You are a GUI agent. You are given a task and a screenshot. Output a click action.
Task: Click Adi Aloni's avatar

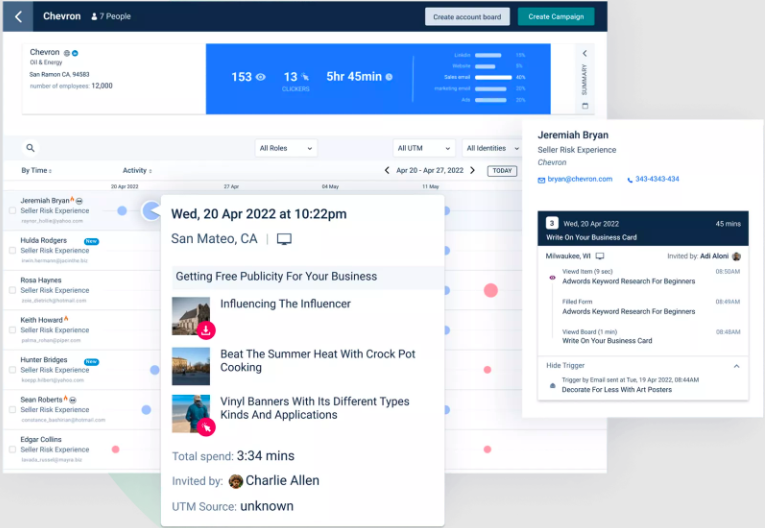tap(736, 256)
